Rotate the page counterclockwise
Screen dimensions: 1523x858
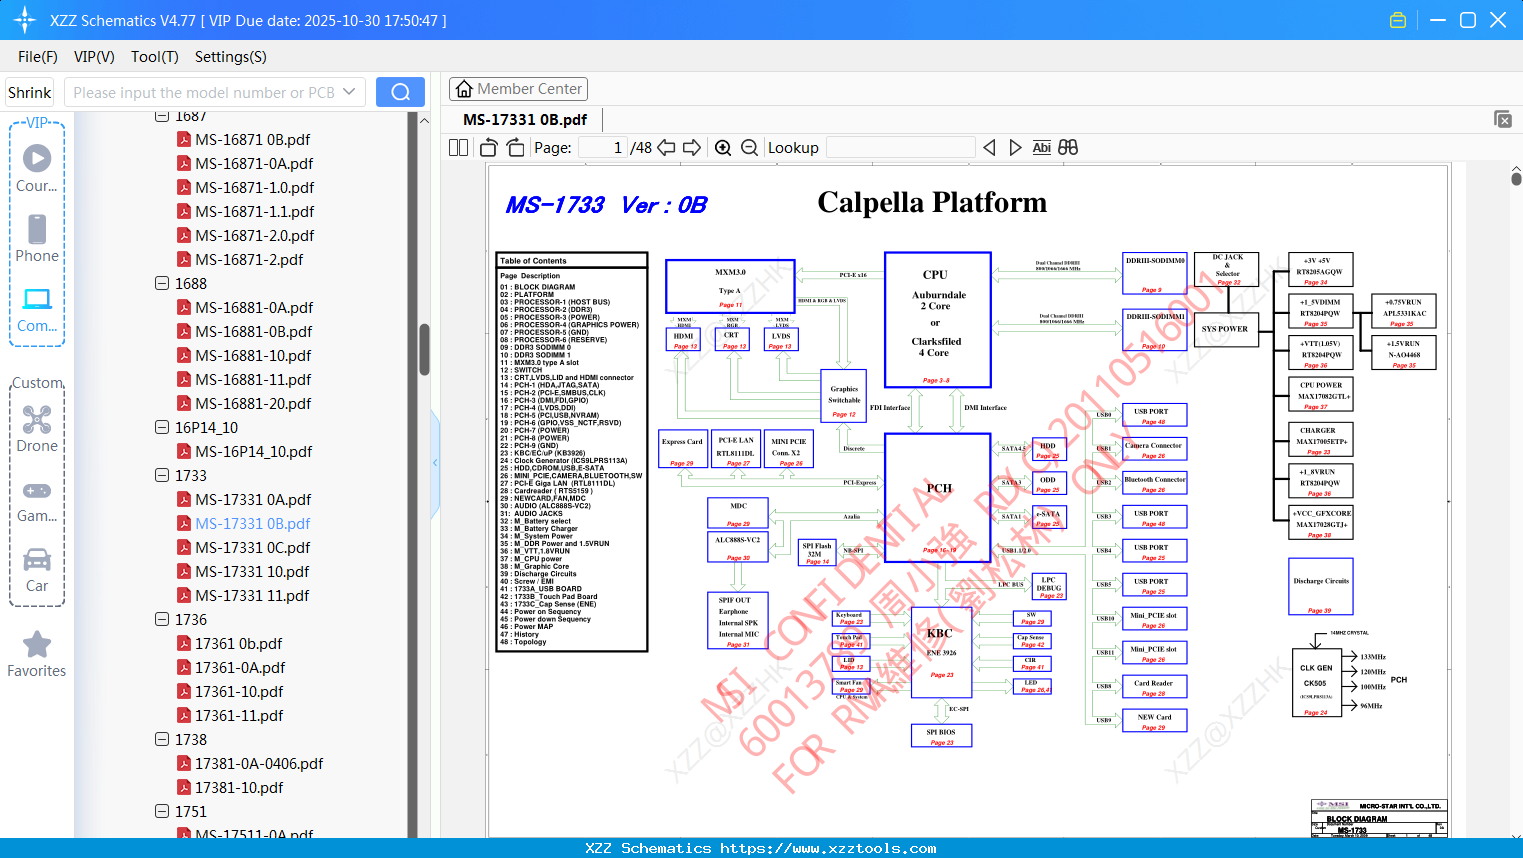(x=489, y=147)
